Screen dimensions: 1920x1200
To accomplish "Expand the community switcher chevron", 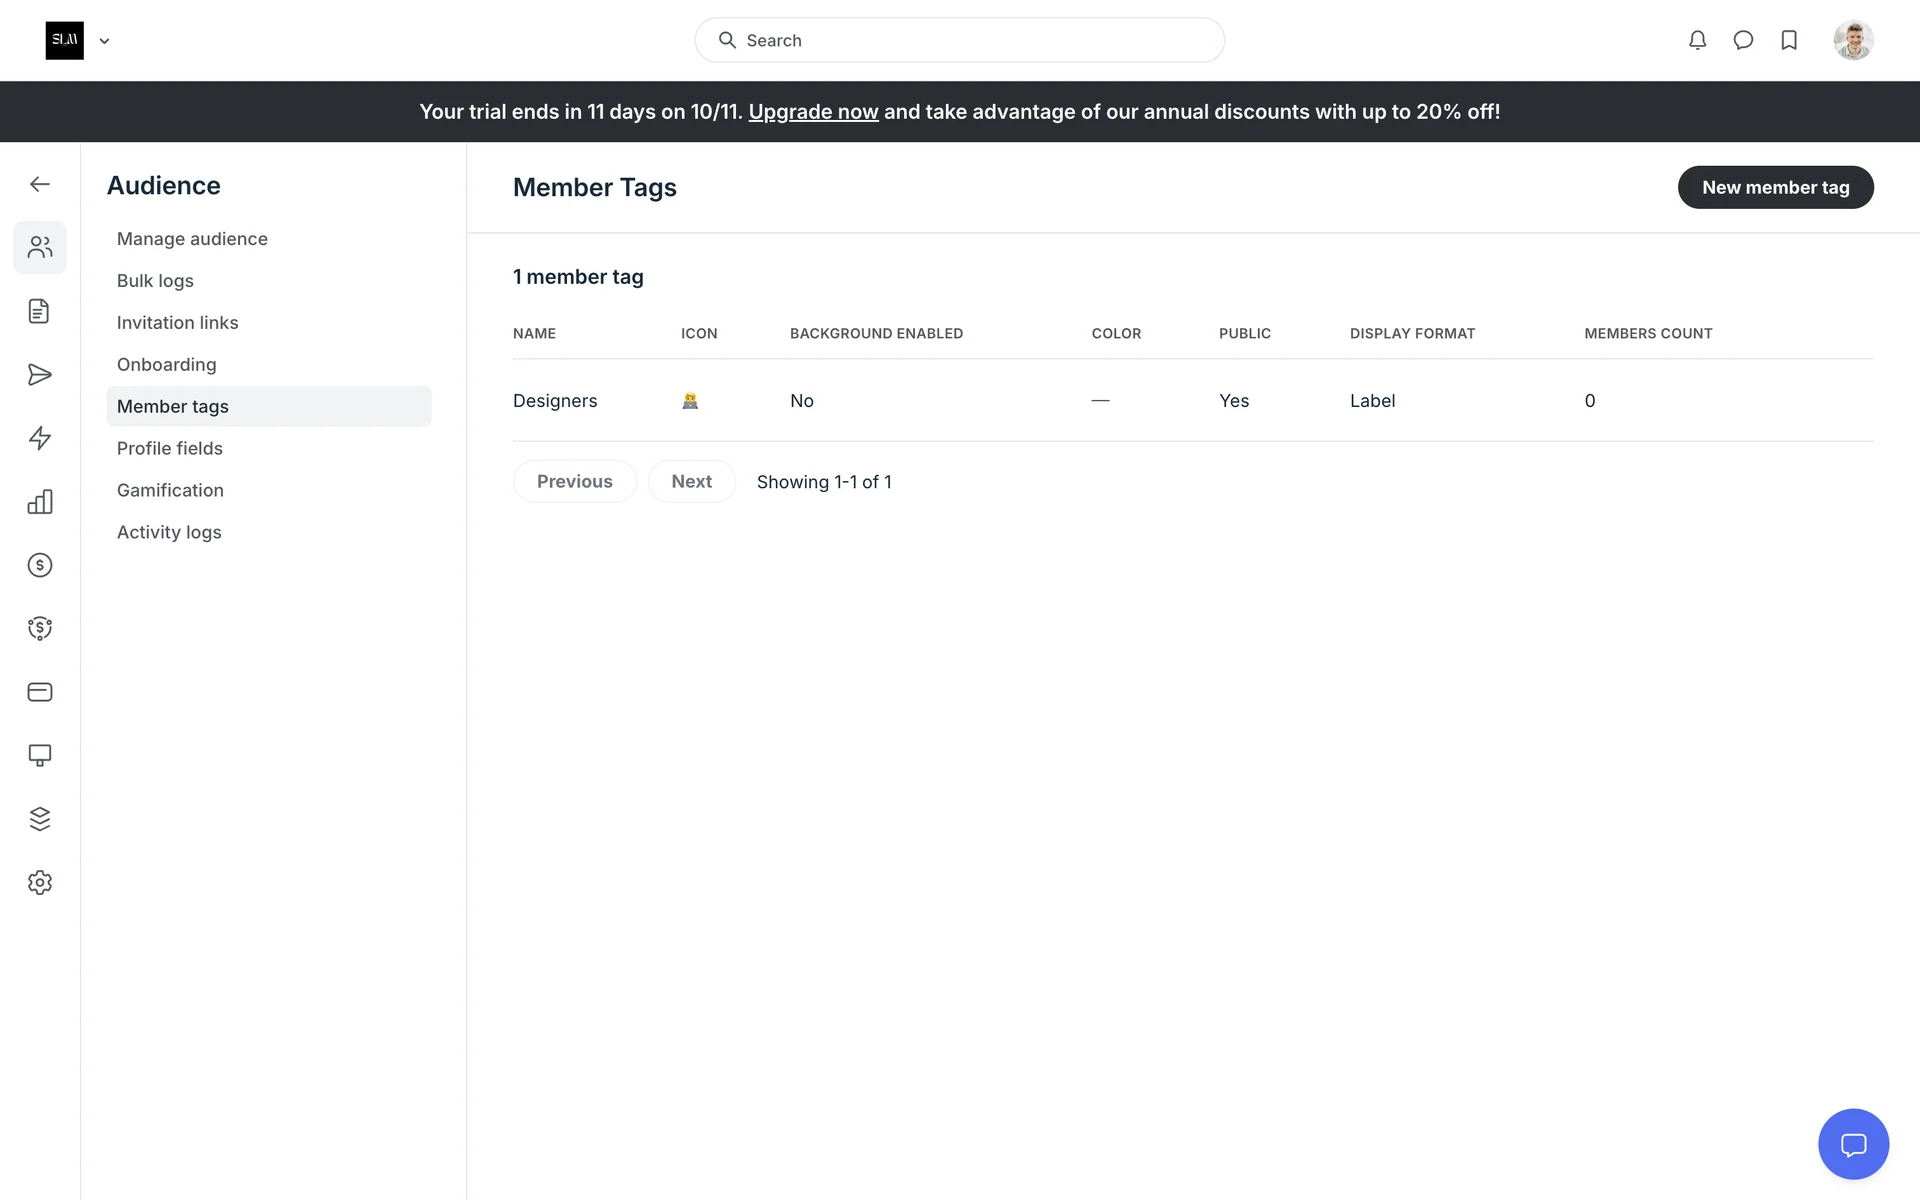I will click(x=104, y=41).
